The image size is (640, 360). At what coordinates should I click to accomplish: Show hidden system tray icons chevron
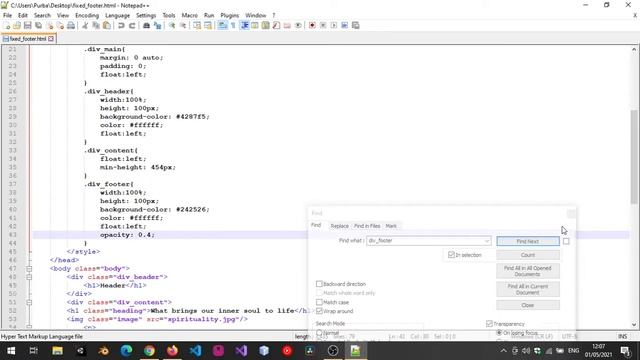504,351
